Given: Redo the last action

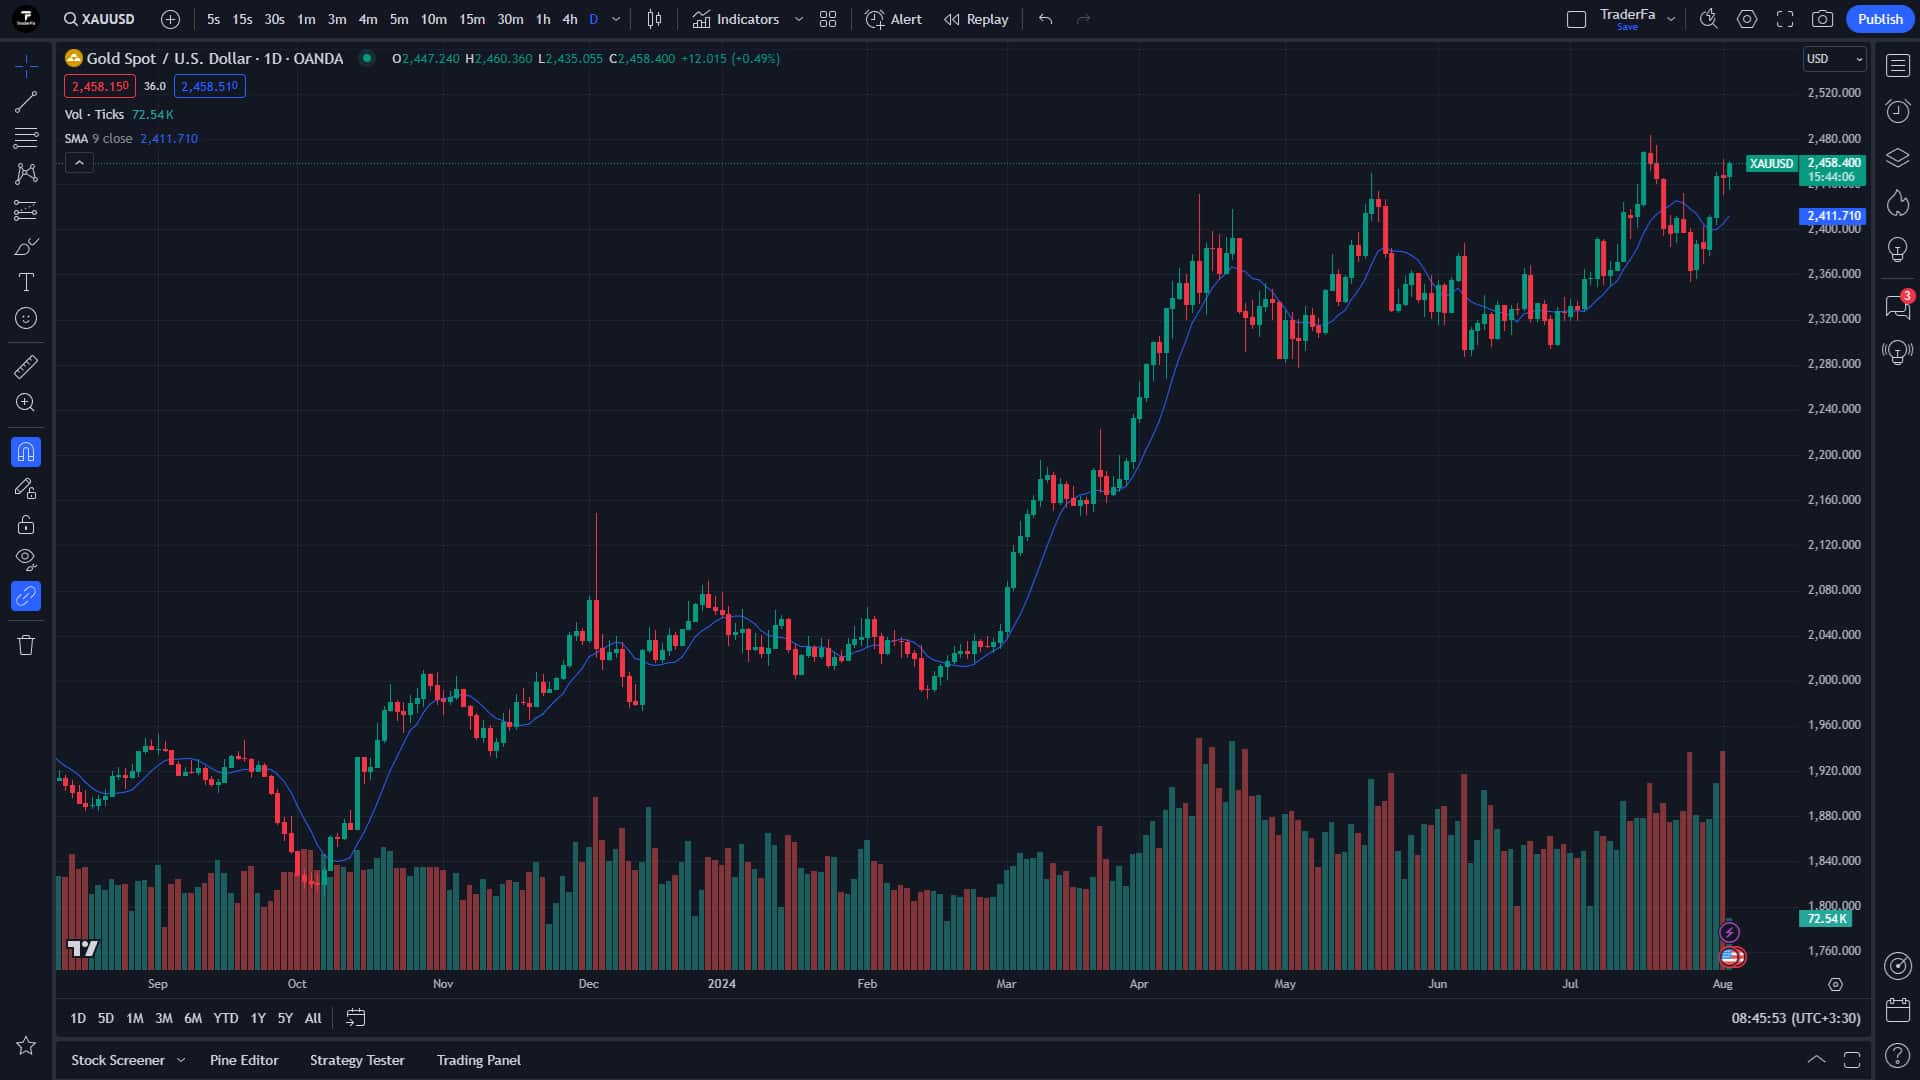Looking at the screenshot, I should pyautogui.click(x=1084, y=19).
